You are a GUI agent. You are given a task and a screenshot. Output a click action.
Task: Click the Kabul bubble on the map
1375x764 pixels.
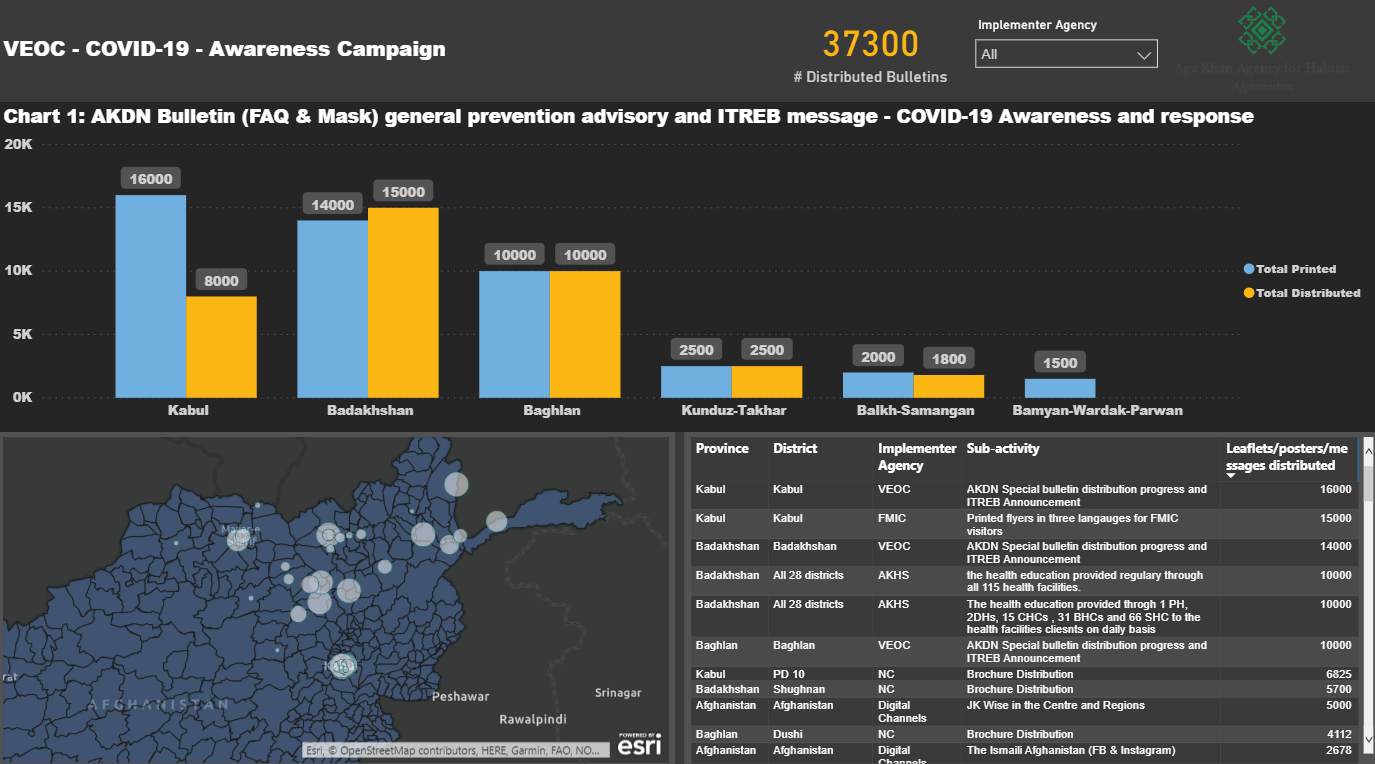[x=342, y=665]
